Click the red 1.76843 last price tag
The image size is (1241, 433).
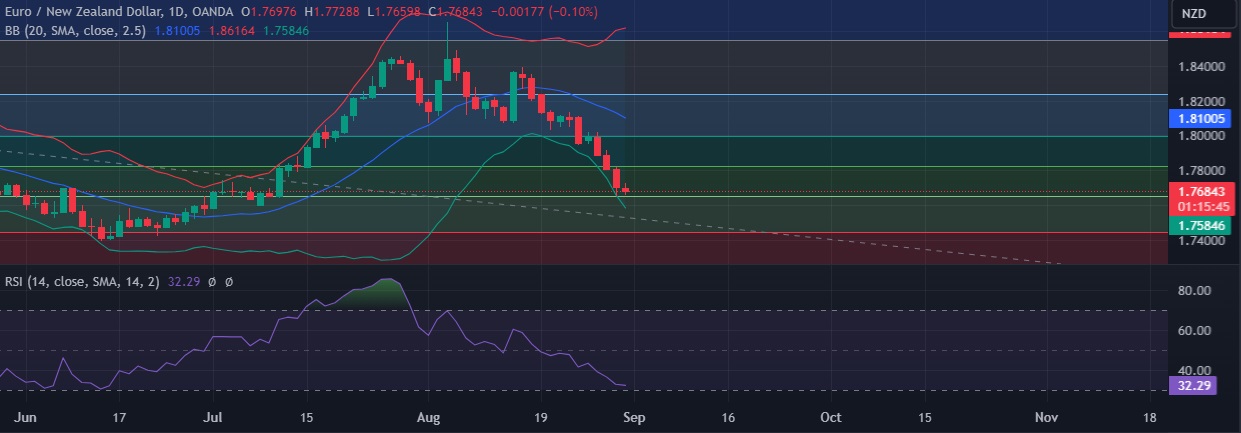click(1200, 191)
